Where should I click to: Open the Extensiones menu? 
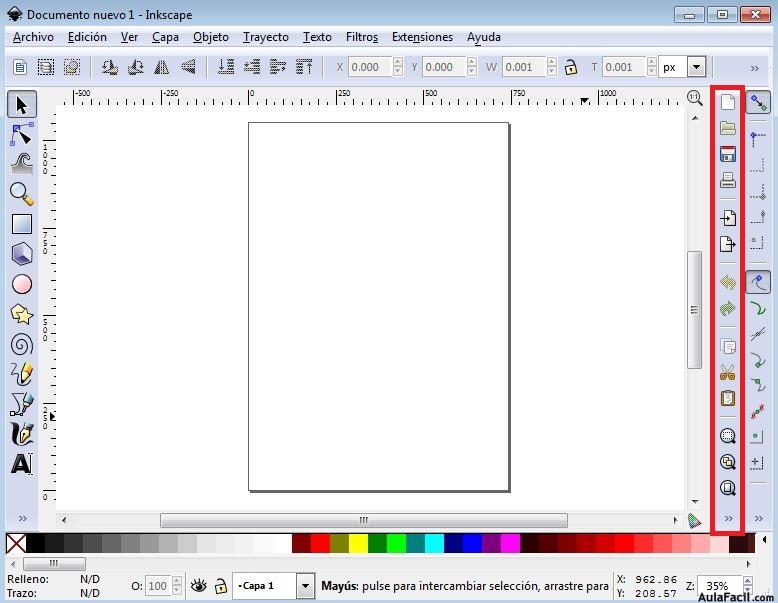tap(422, 37)
